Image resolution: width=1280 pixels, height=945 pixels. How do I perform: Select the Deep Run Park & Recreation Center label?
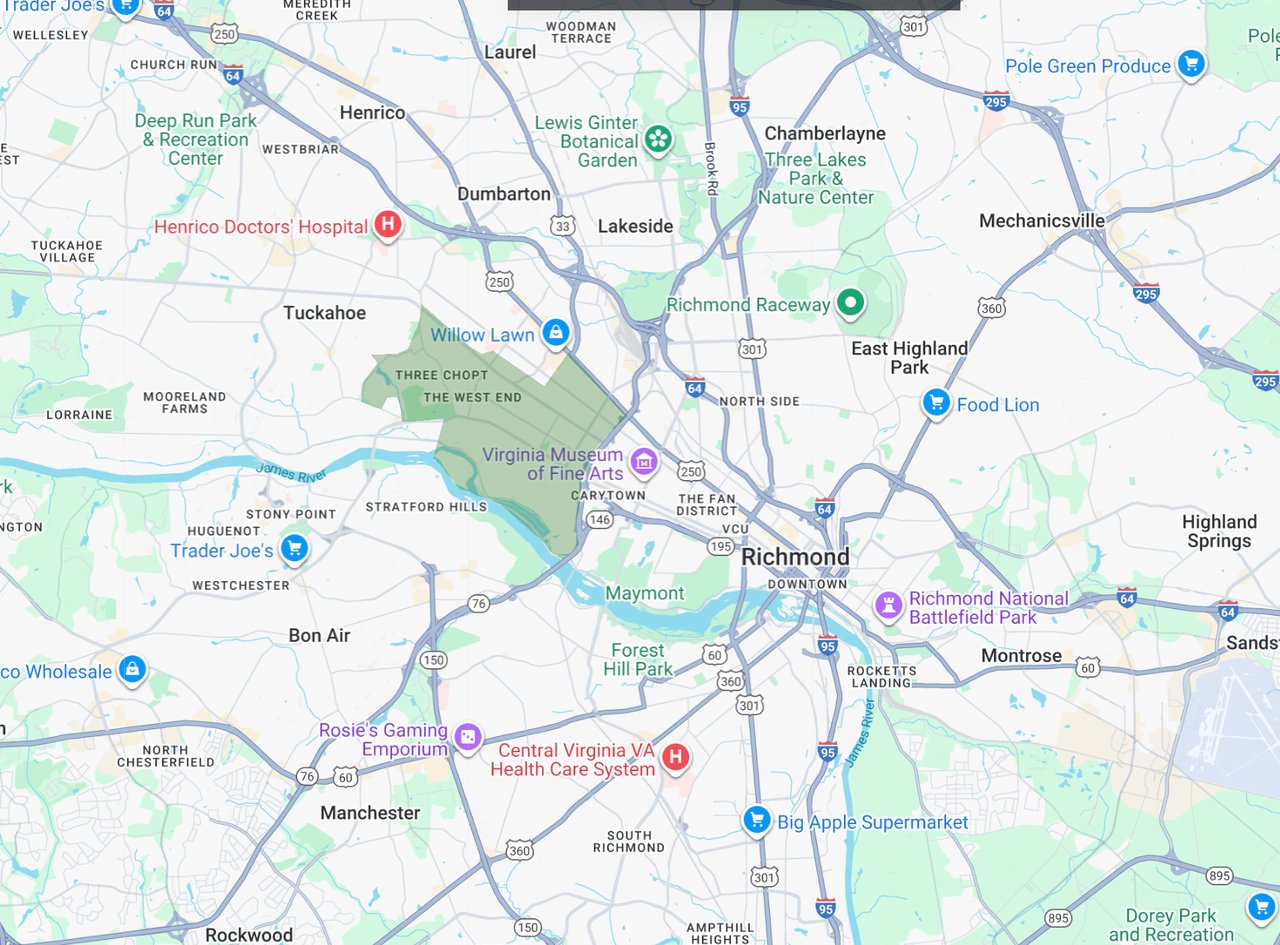click(x=195, y=139)
